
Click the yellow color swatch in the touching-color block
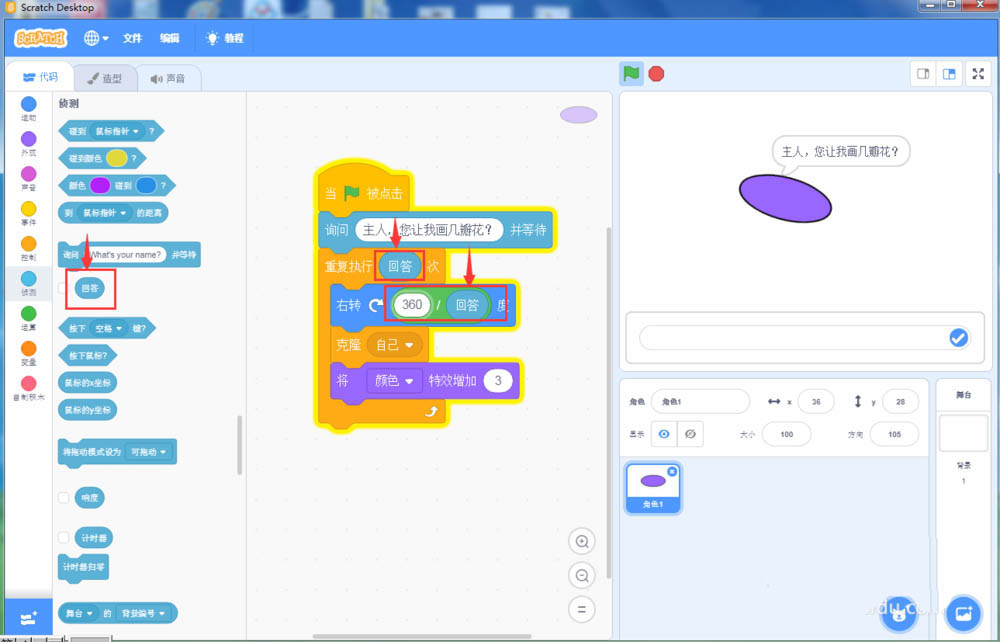117,157
